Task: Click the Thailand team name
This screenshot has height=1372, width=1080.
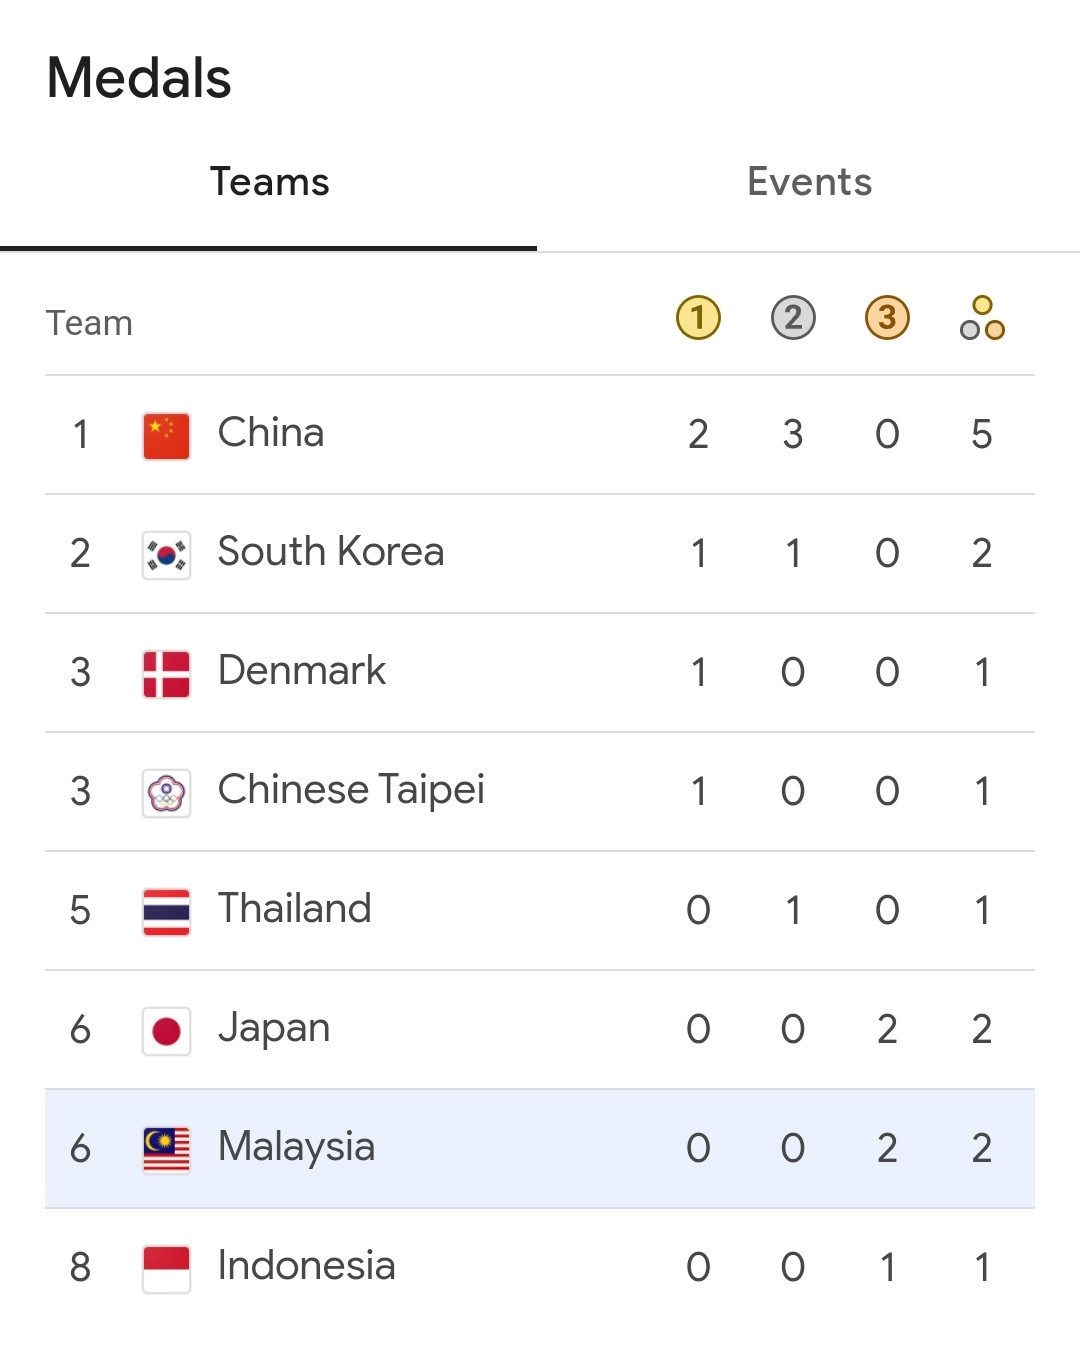Action: tap(294, 909)
